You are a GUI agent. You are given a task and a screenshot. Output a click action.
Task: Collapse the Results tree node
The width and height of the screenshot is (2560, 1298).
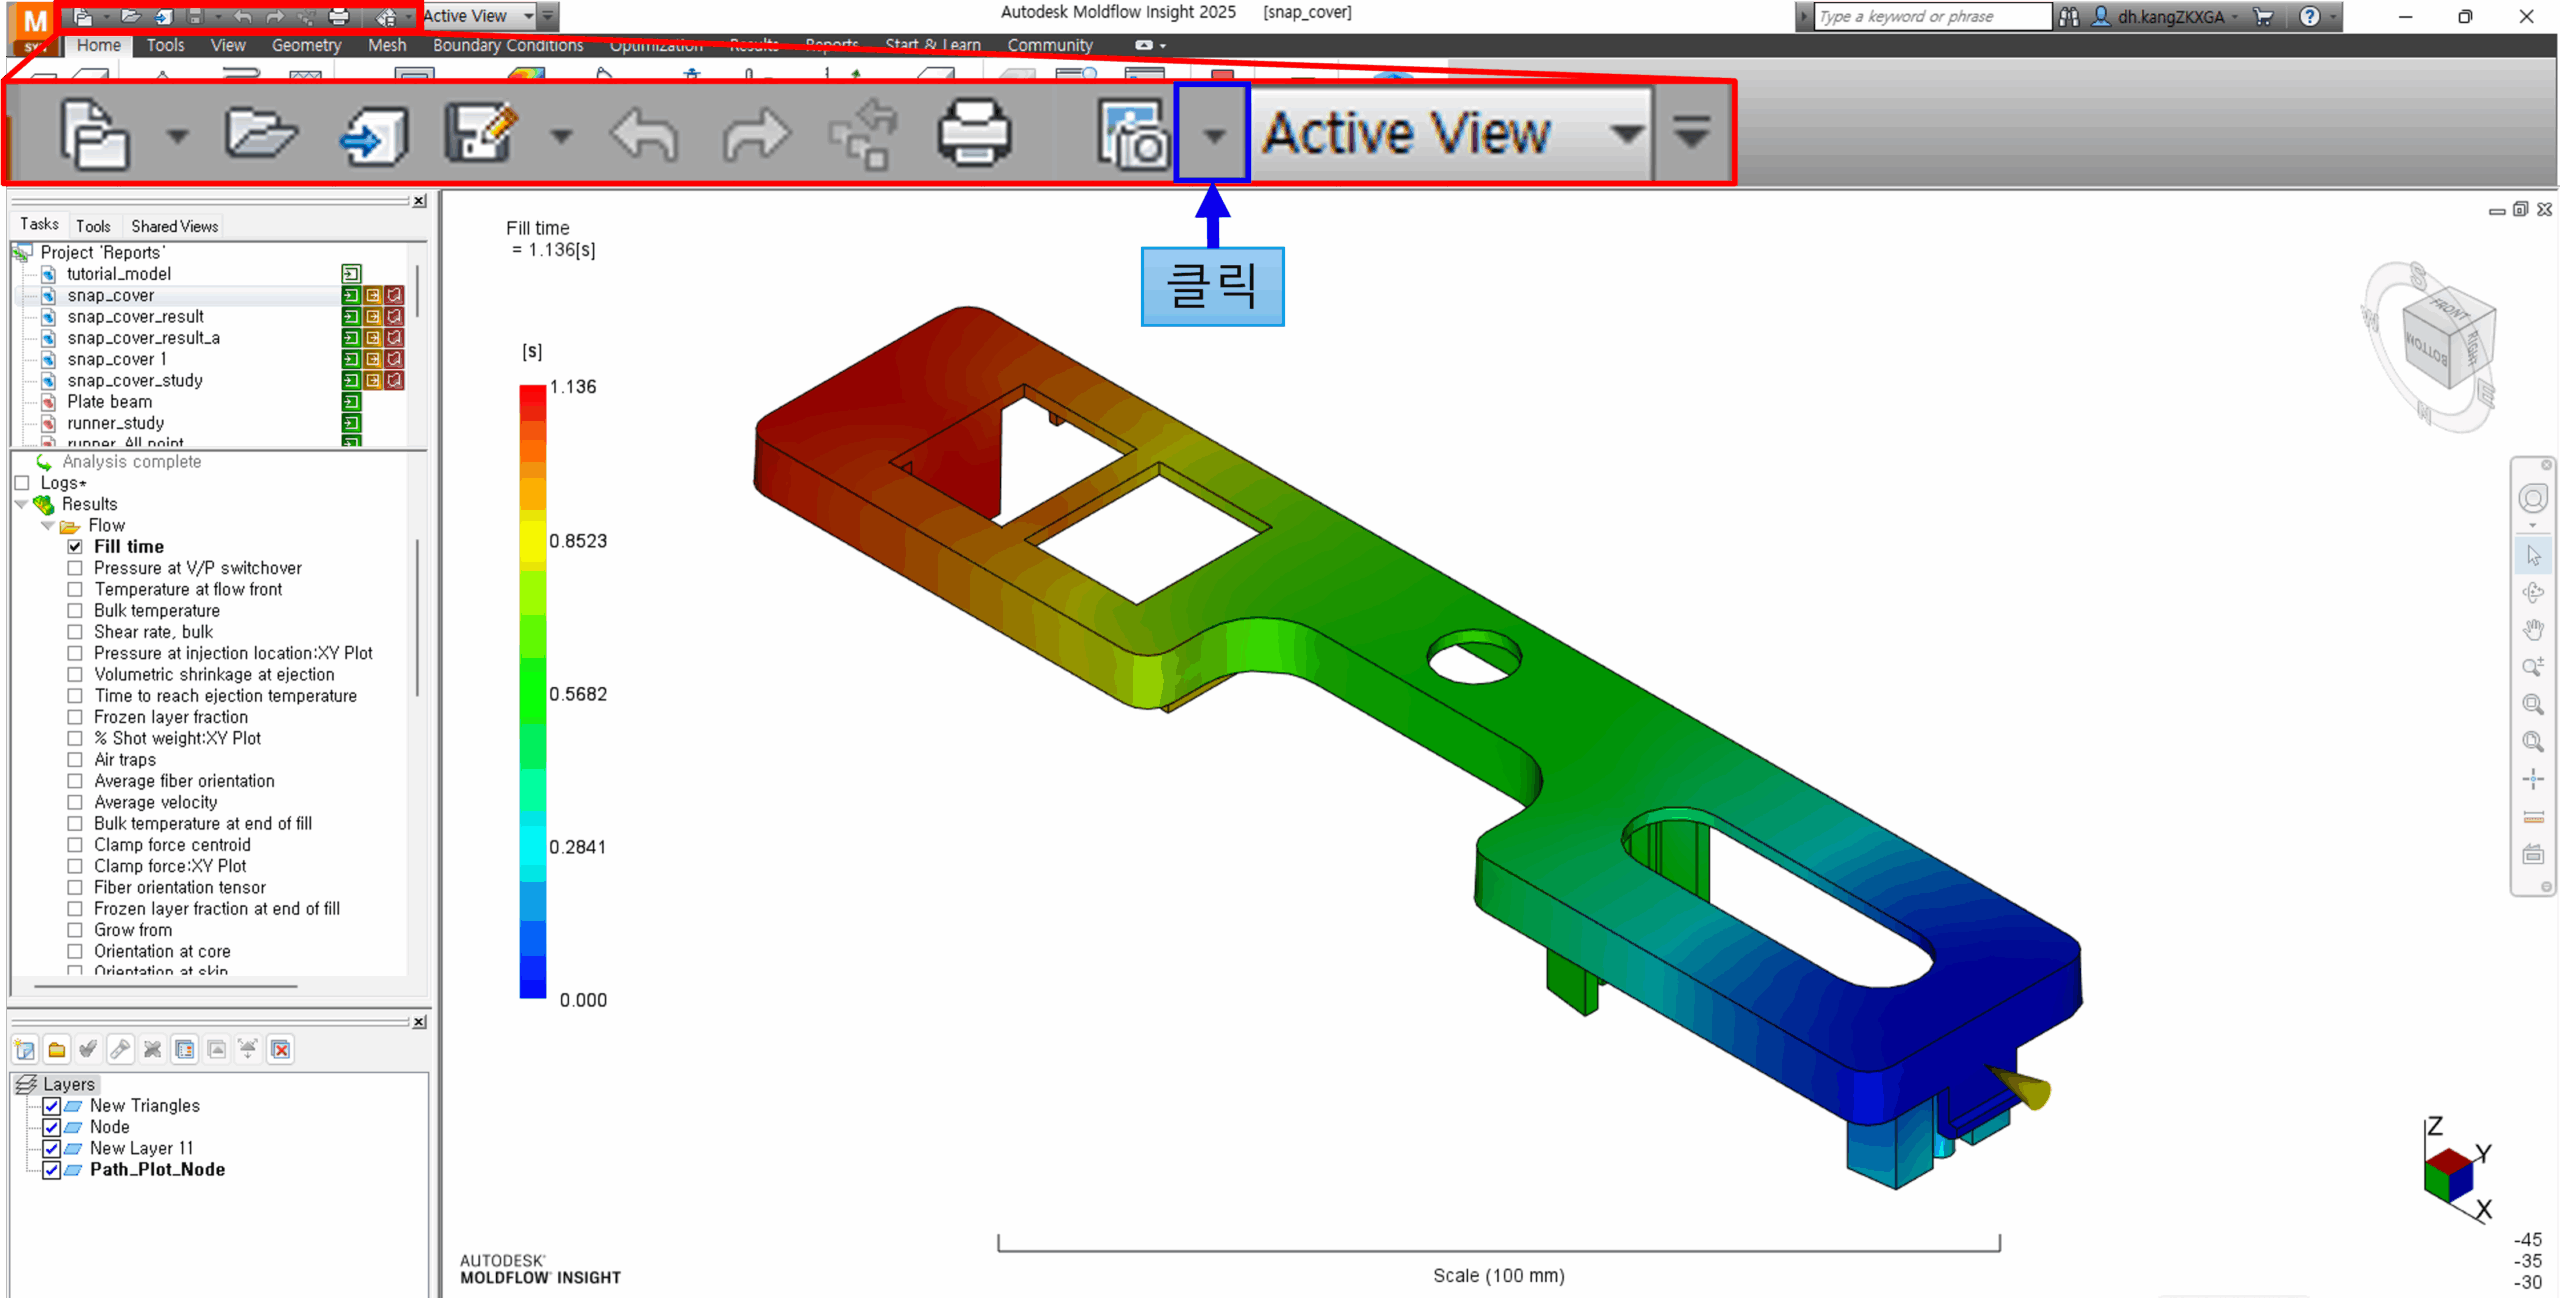[x=21, y=504]
